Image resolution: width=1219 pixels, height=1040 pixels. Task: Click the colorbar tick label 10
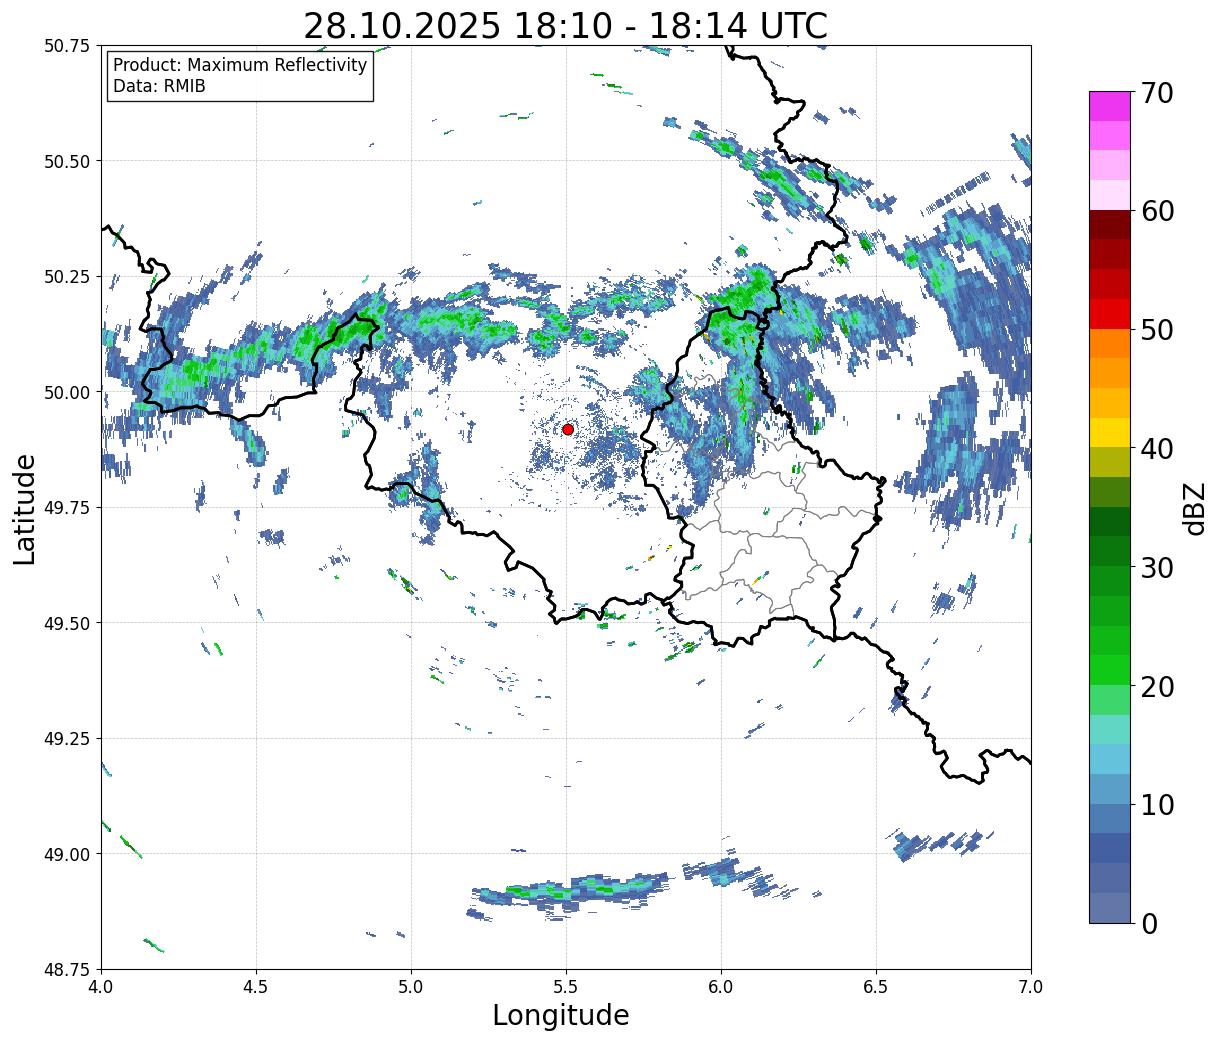(1157, 805)
